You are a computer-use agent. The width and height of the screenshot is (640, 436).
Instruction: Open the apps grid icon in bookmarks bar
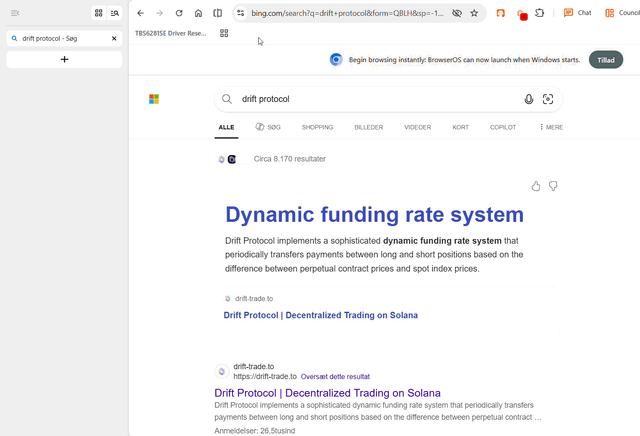click(224, 33)
